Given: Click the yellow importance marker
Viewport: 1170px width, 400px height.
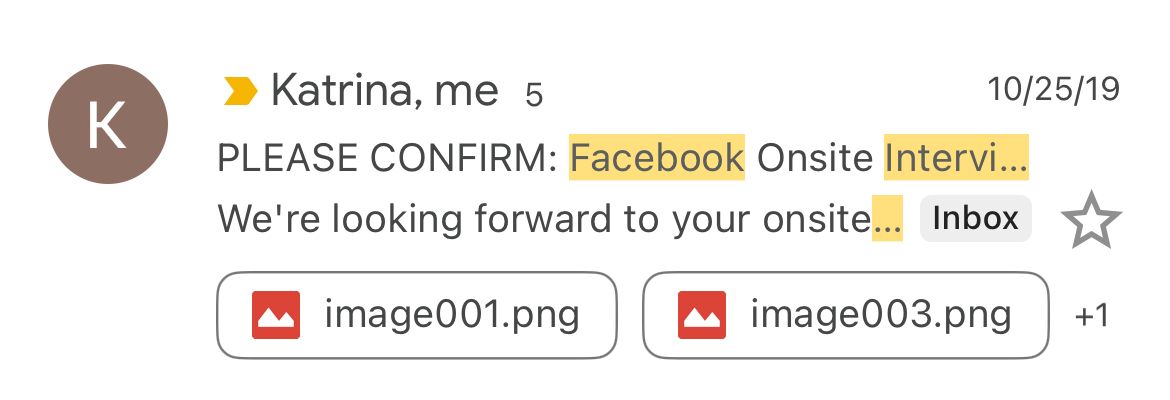Looking at the screenshot, I should [240, 93].
